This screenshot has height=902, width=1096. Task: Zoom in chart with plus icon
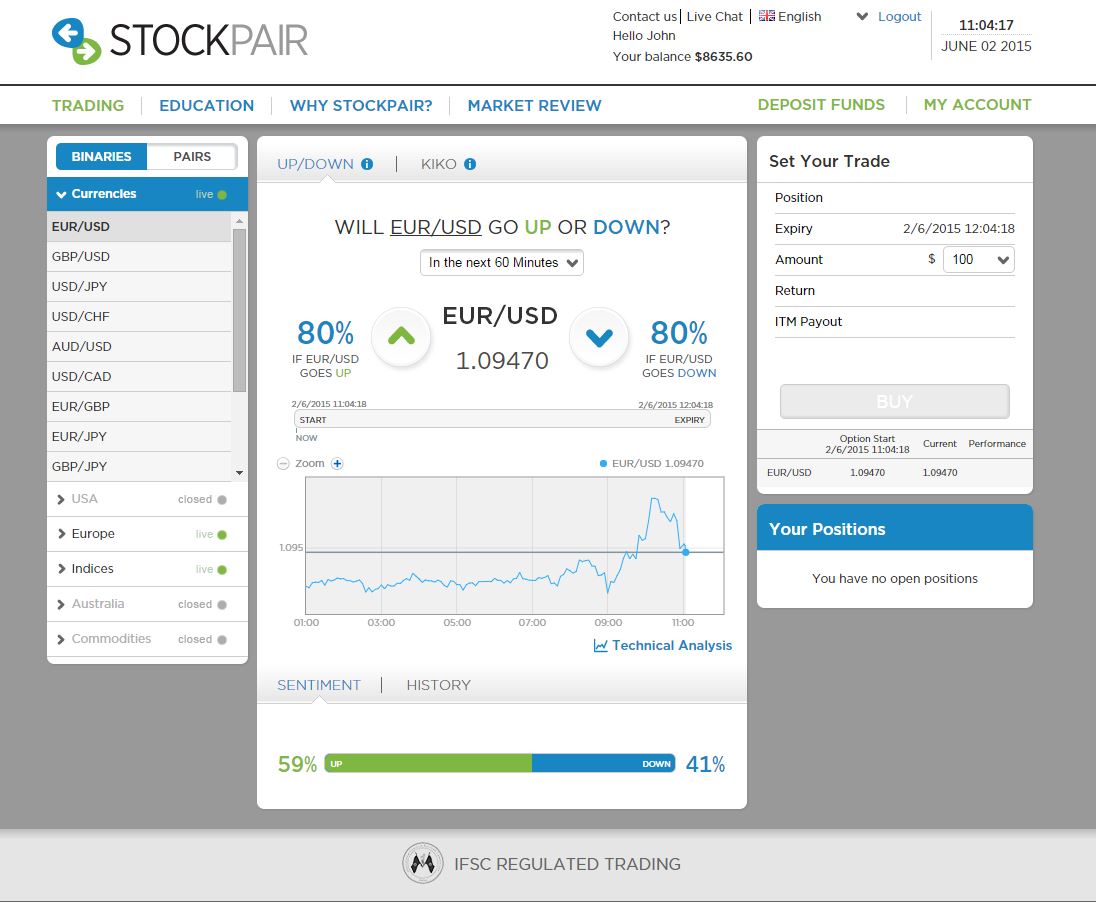[337, 464]
